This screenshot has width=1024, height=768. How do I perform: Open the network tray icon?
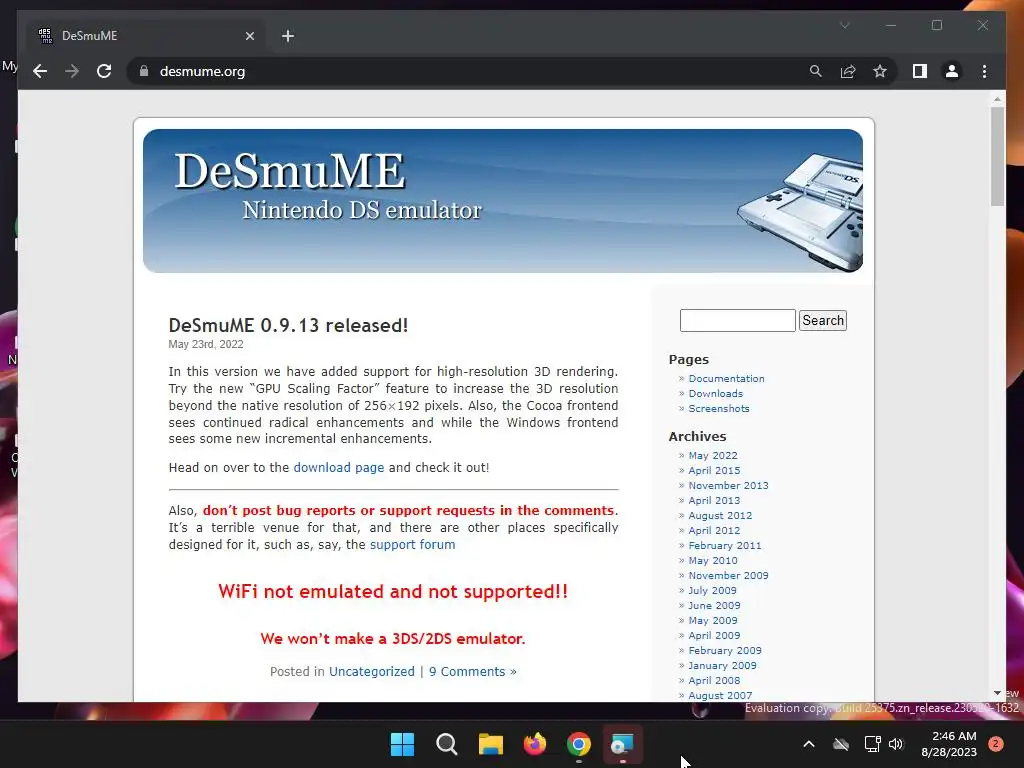pyautogui.click(x=872, y=744)
